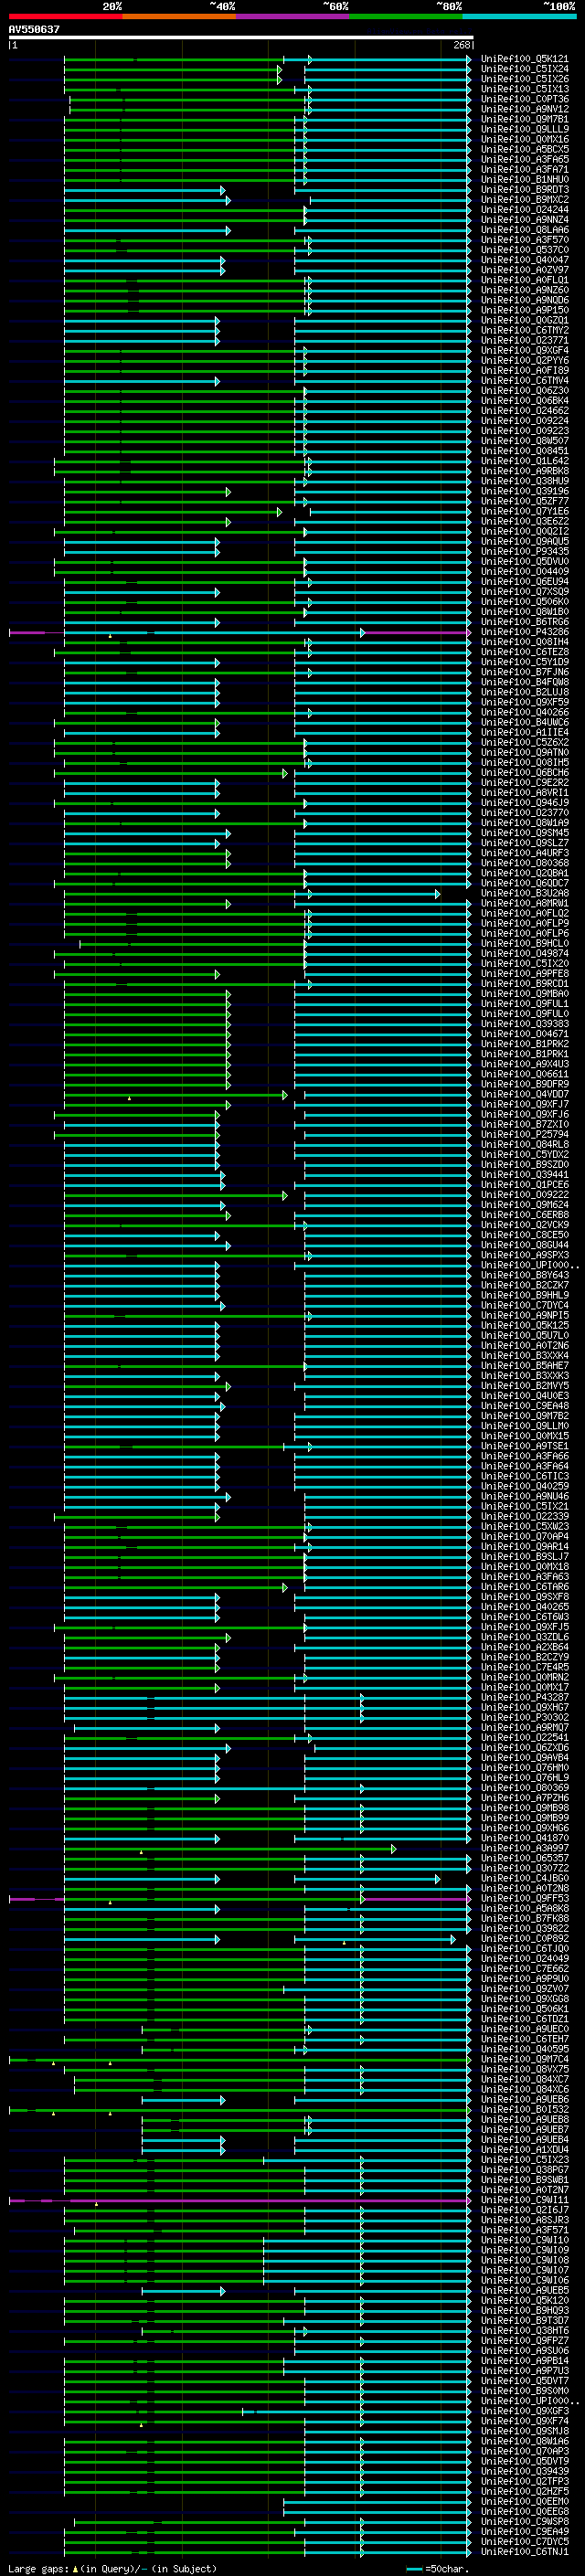Click the UniRef100_Q5K120 label
The height and width of the screenshot is (2576, 585).
(524, 2300)
